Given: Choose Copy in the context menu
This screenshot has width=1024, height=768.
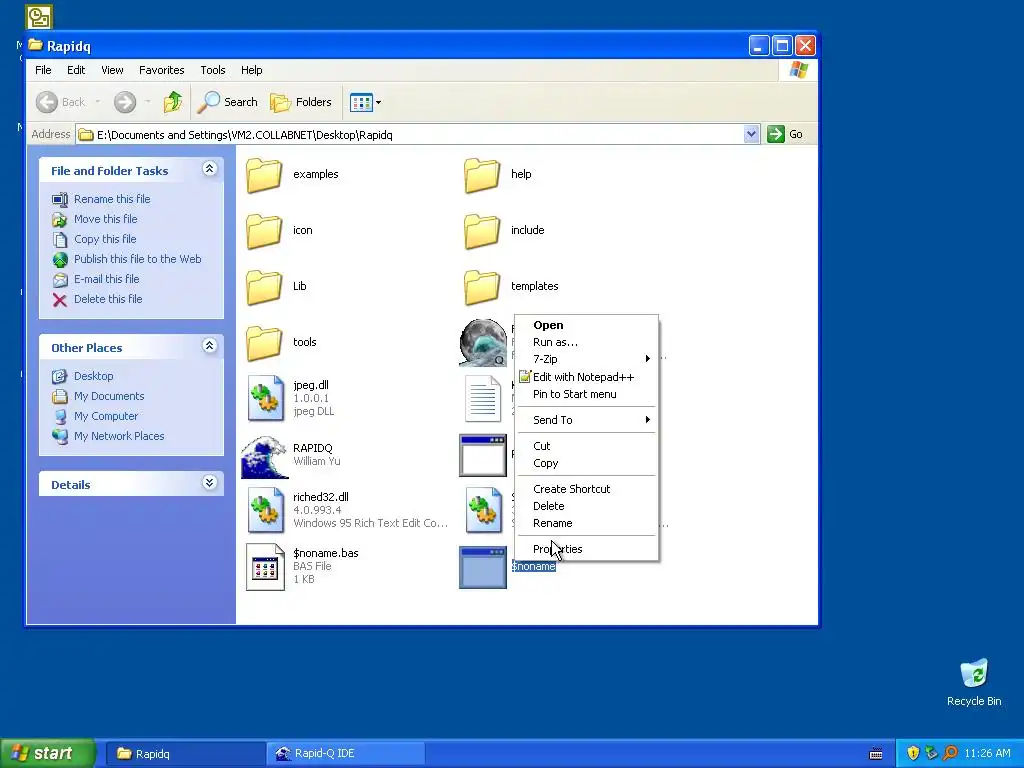Looking at the screenshot, I should point(586,463).
